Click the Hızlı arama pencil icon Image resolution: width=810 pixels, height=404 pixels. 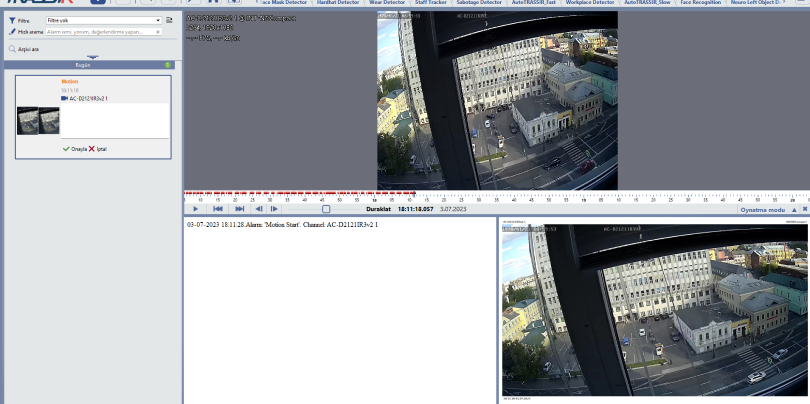[12, 32]
